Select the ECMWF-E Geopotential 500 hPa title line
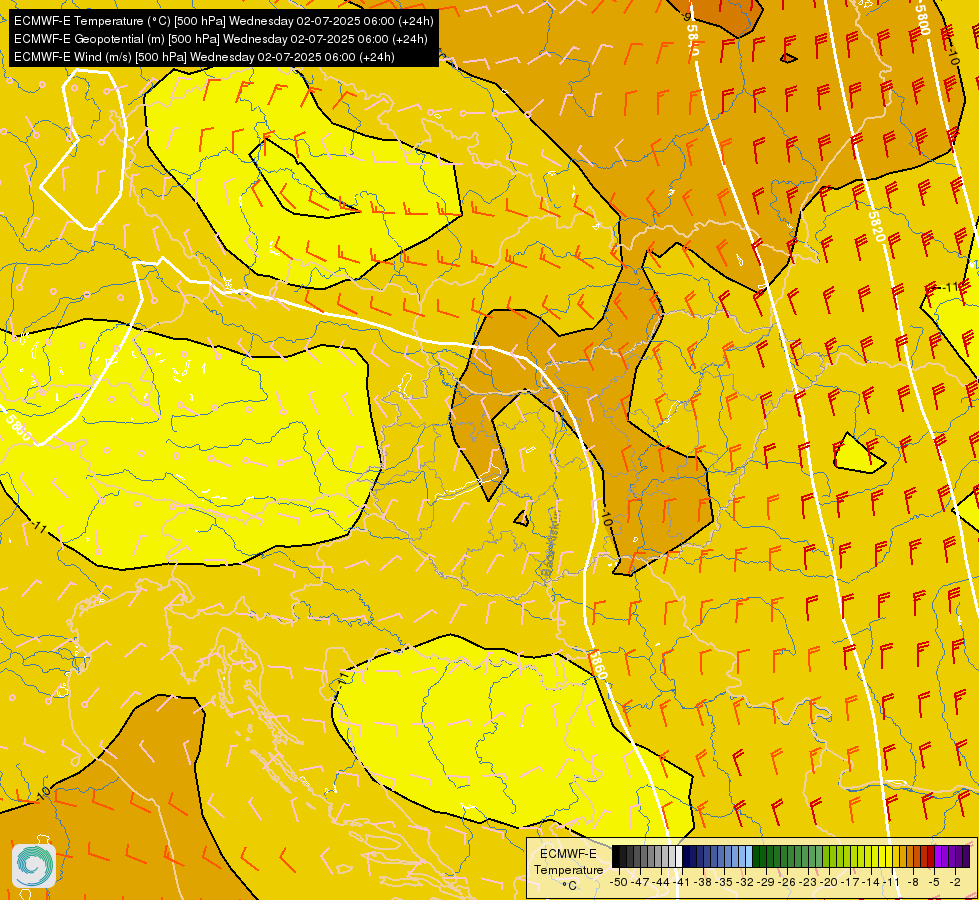 click(x=220, y=39)
